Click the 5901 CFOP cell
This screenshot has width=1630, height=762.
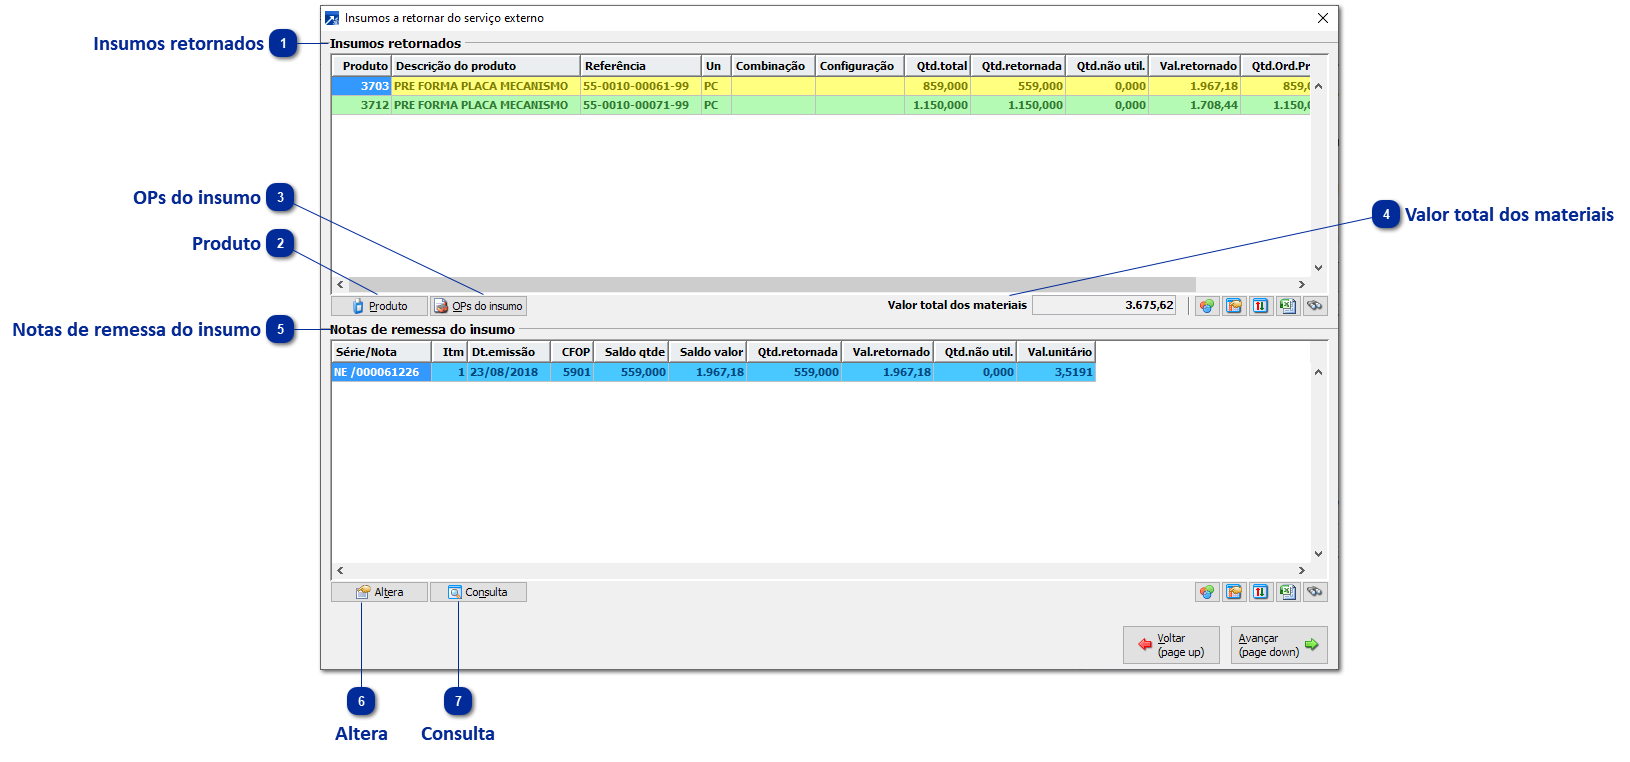pos(572,372)
